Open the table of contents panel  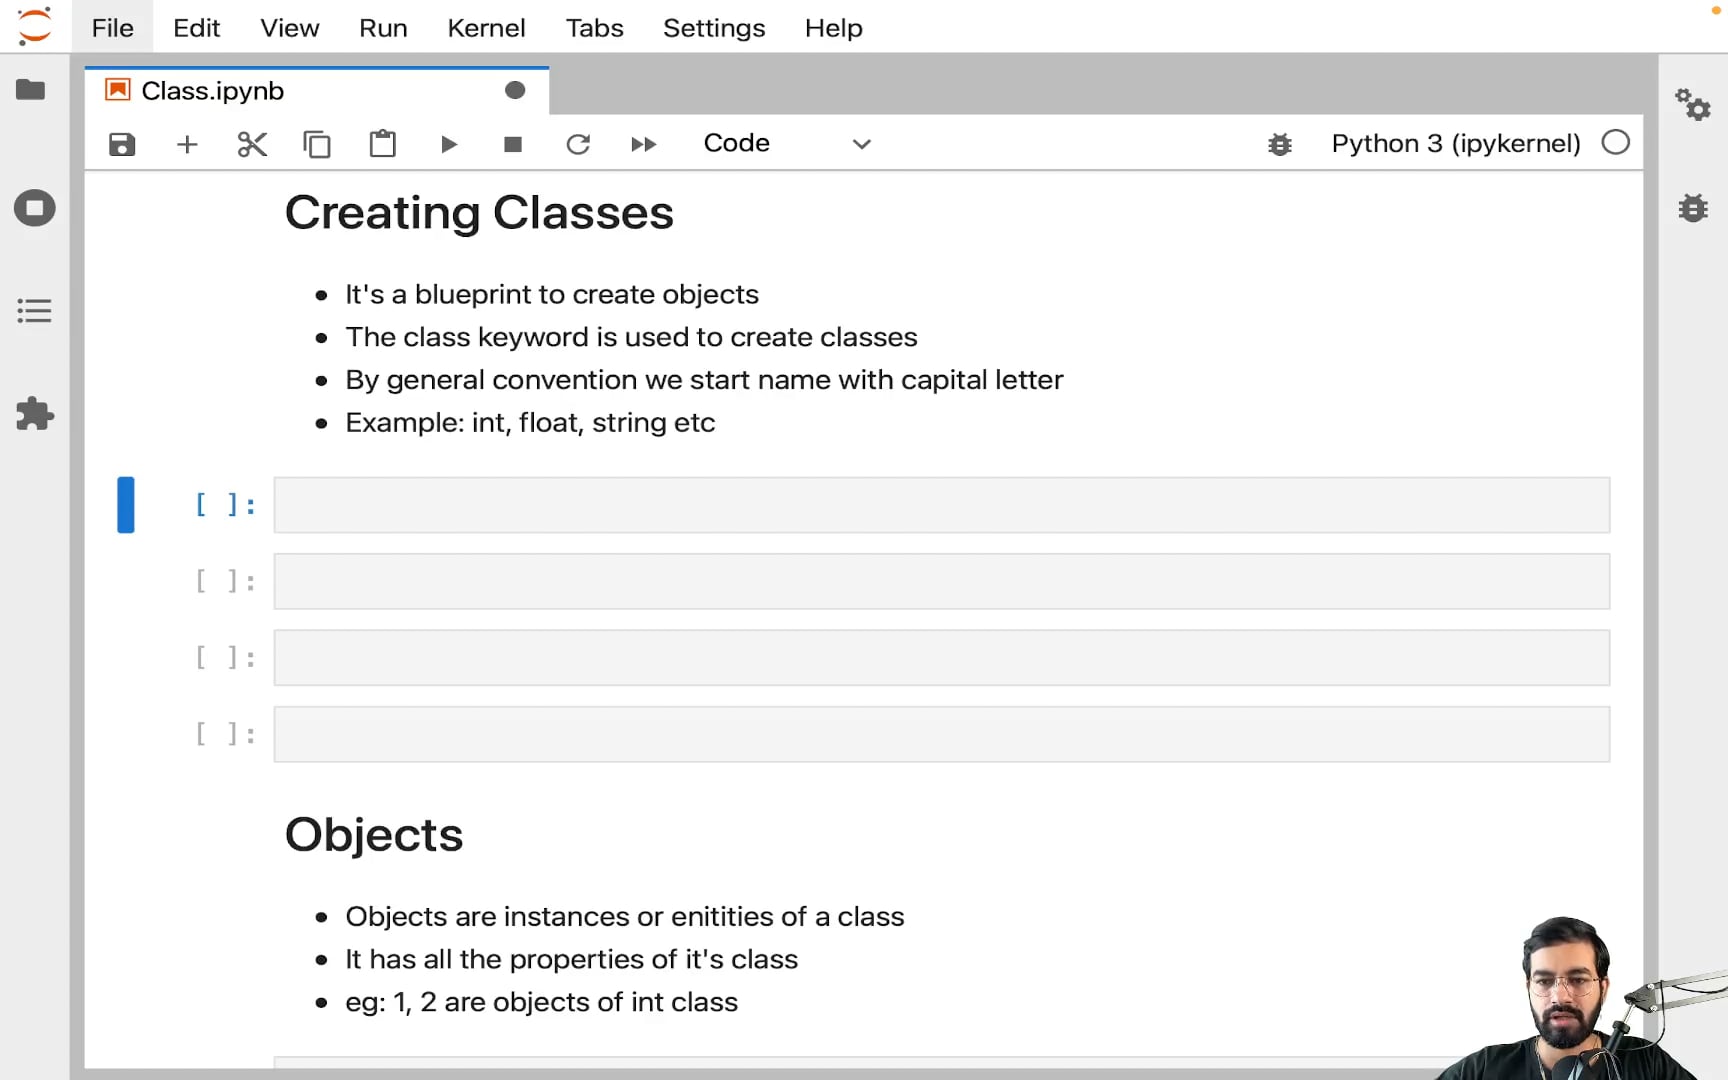coord(34,311)
